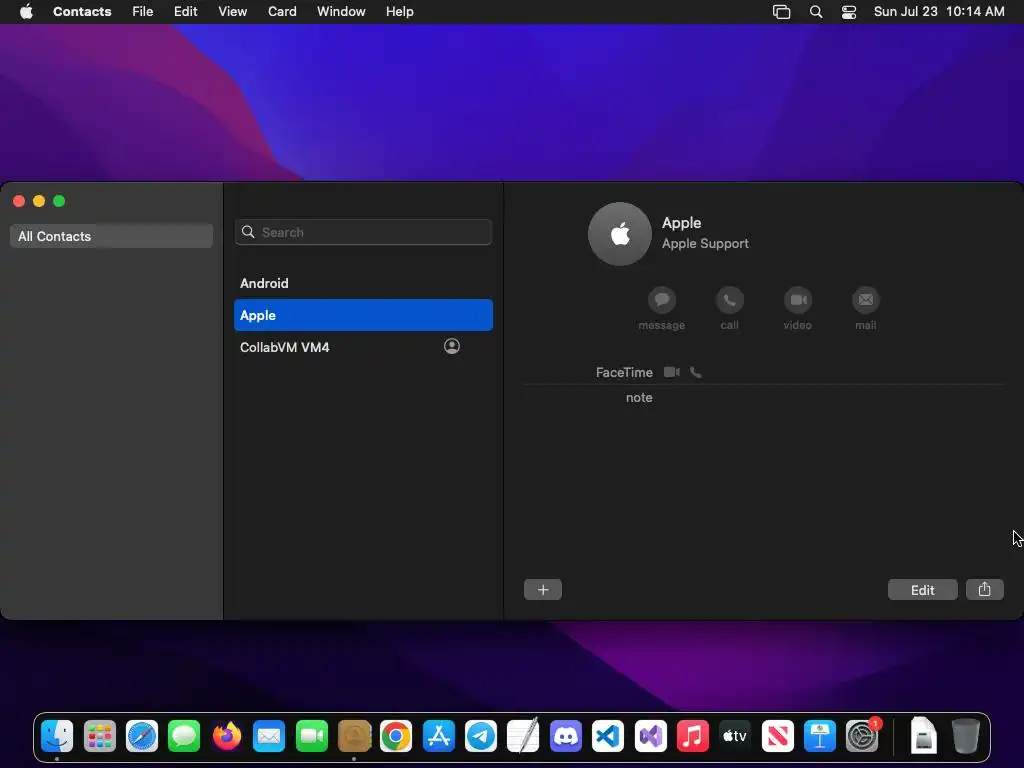The width and height of the screenshot is (1024, 768).
Task: Open Mail from the dock
Action: 269,736
